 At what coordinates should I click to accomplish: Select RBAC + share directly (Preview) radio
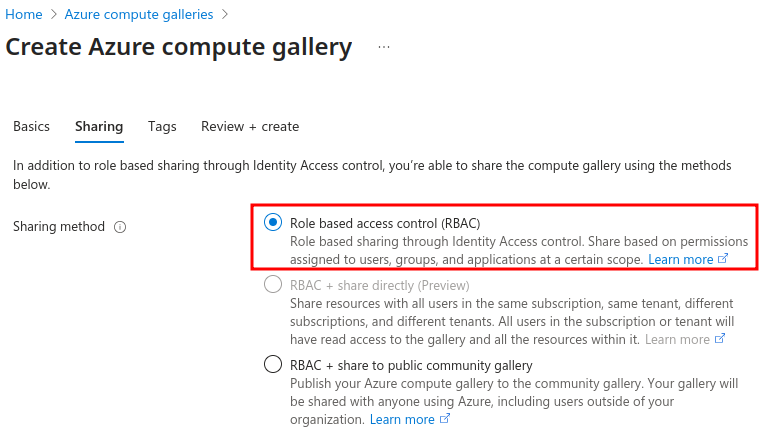pos(273,285)
